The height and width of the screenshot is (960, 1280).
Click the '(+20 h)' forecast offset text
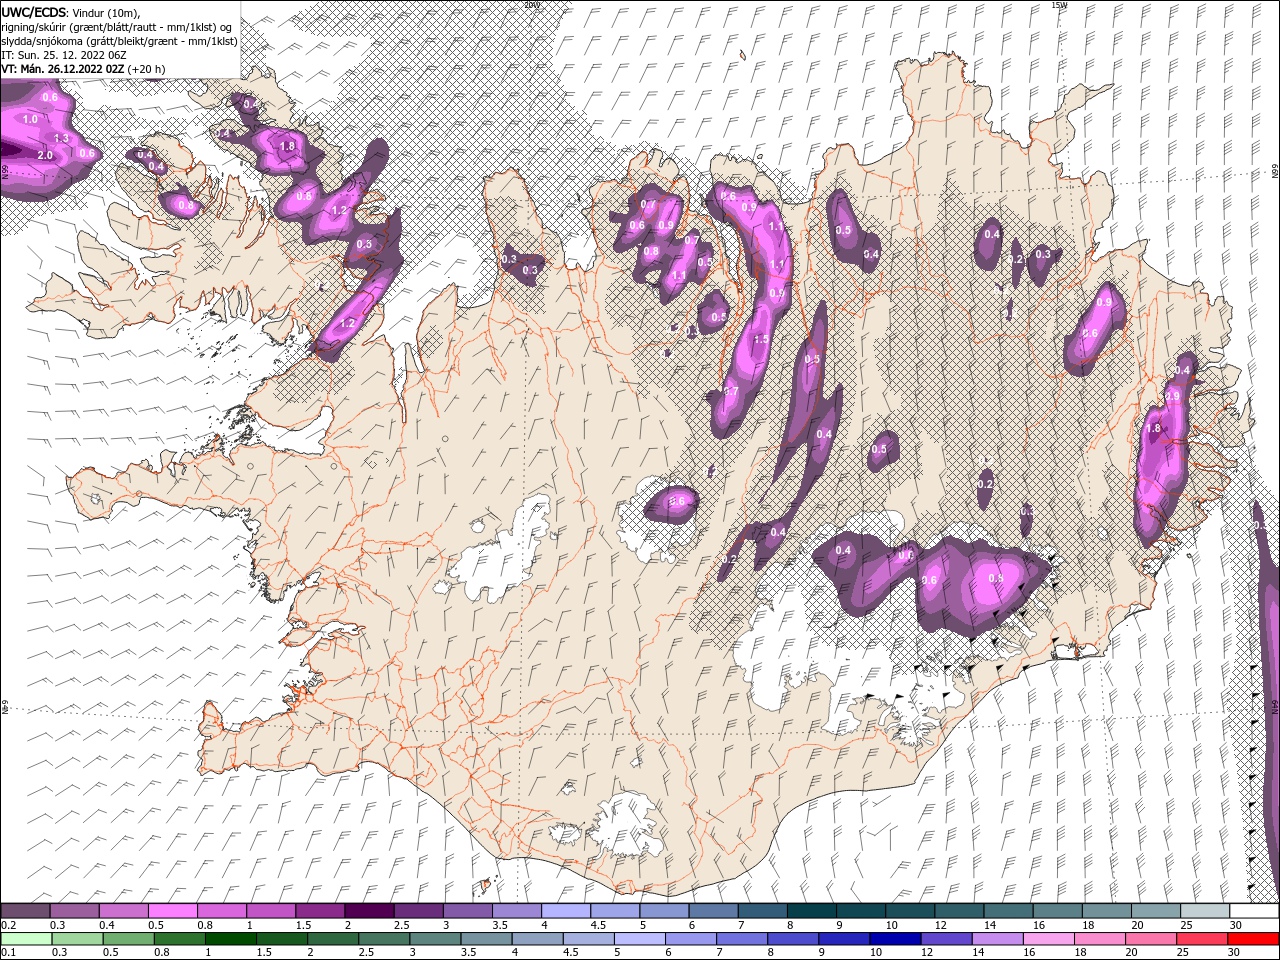coord(147,69)
